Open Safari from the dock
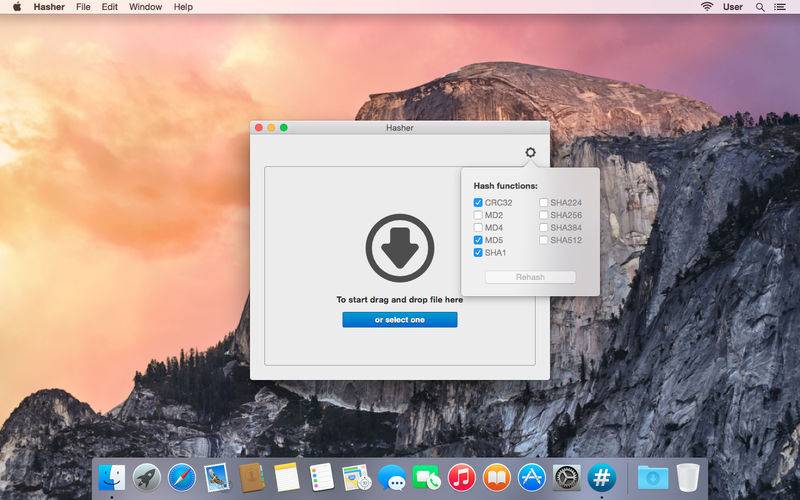 (182, 477)
